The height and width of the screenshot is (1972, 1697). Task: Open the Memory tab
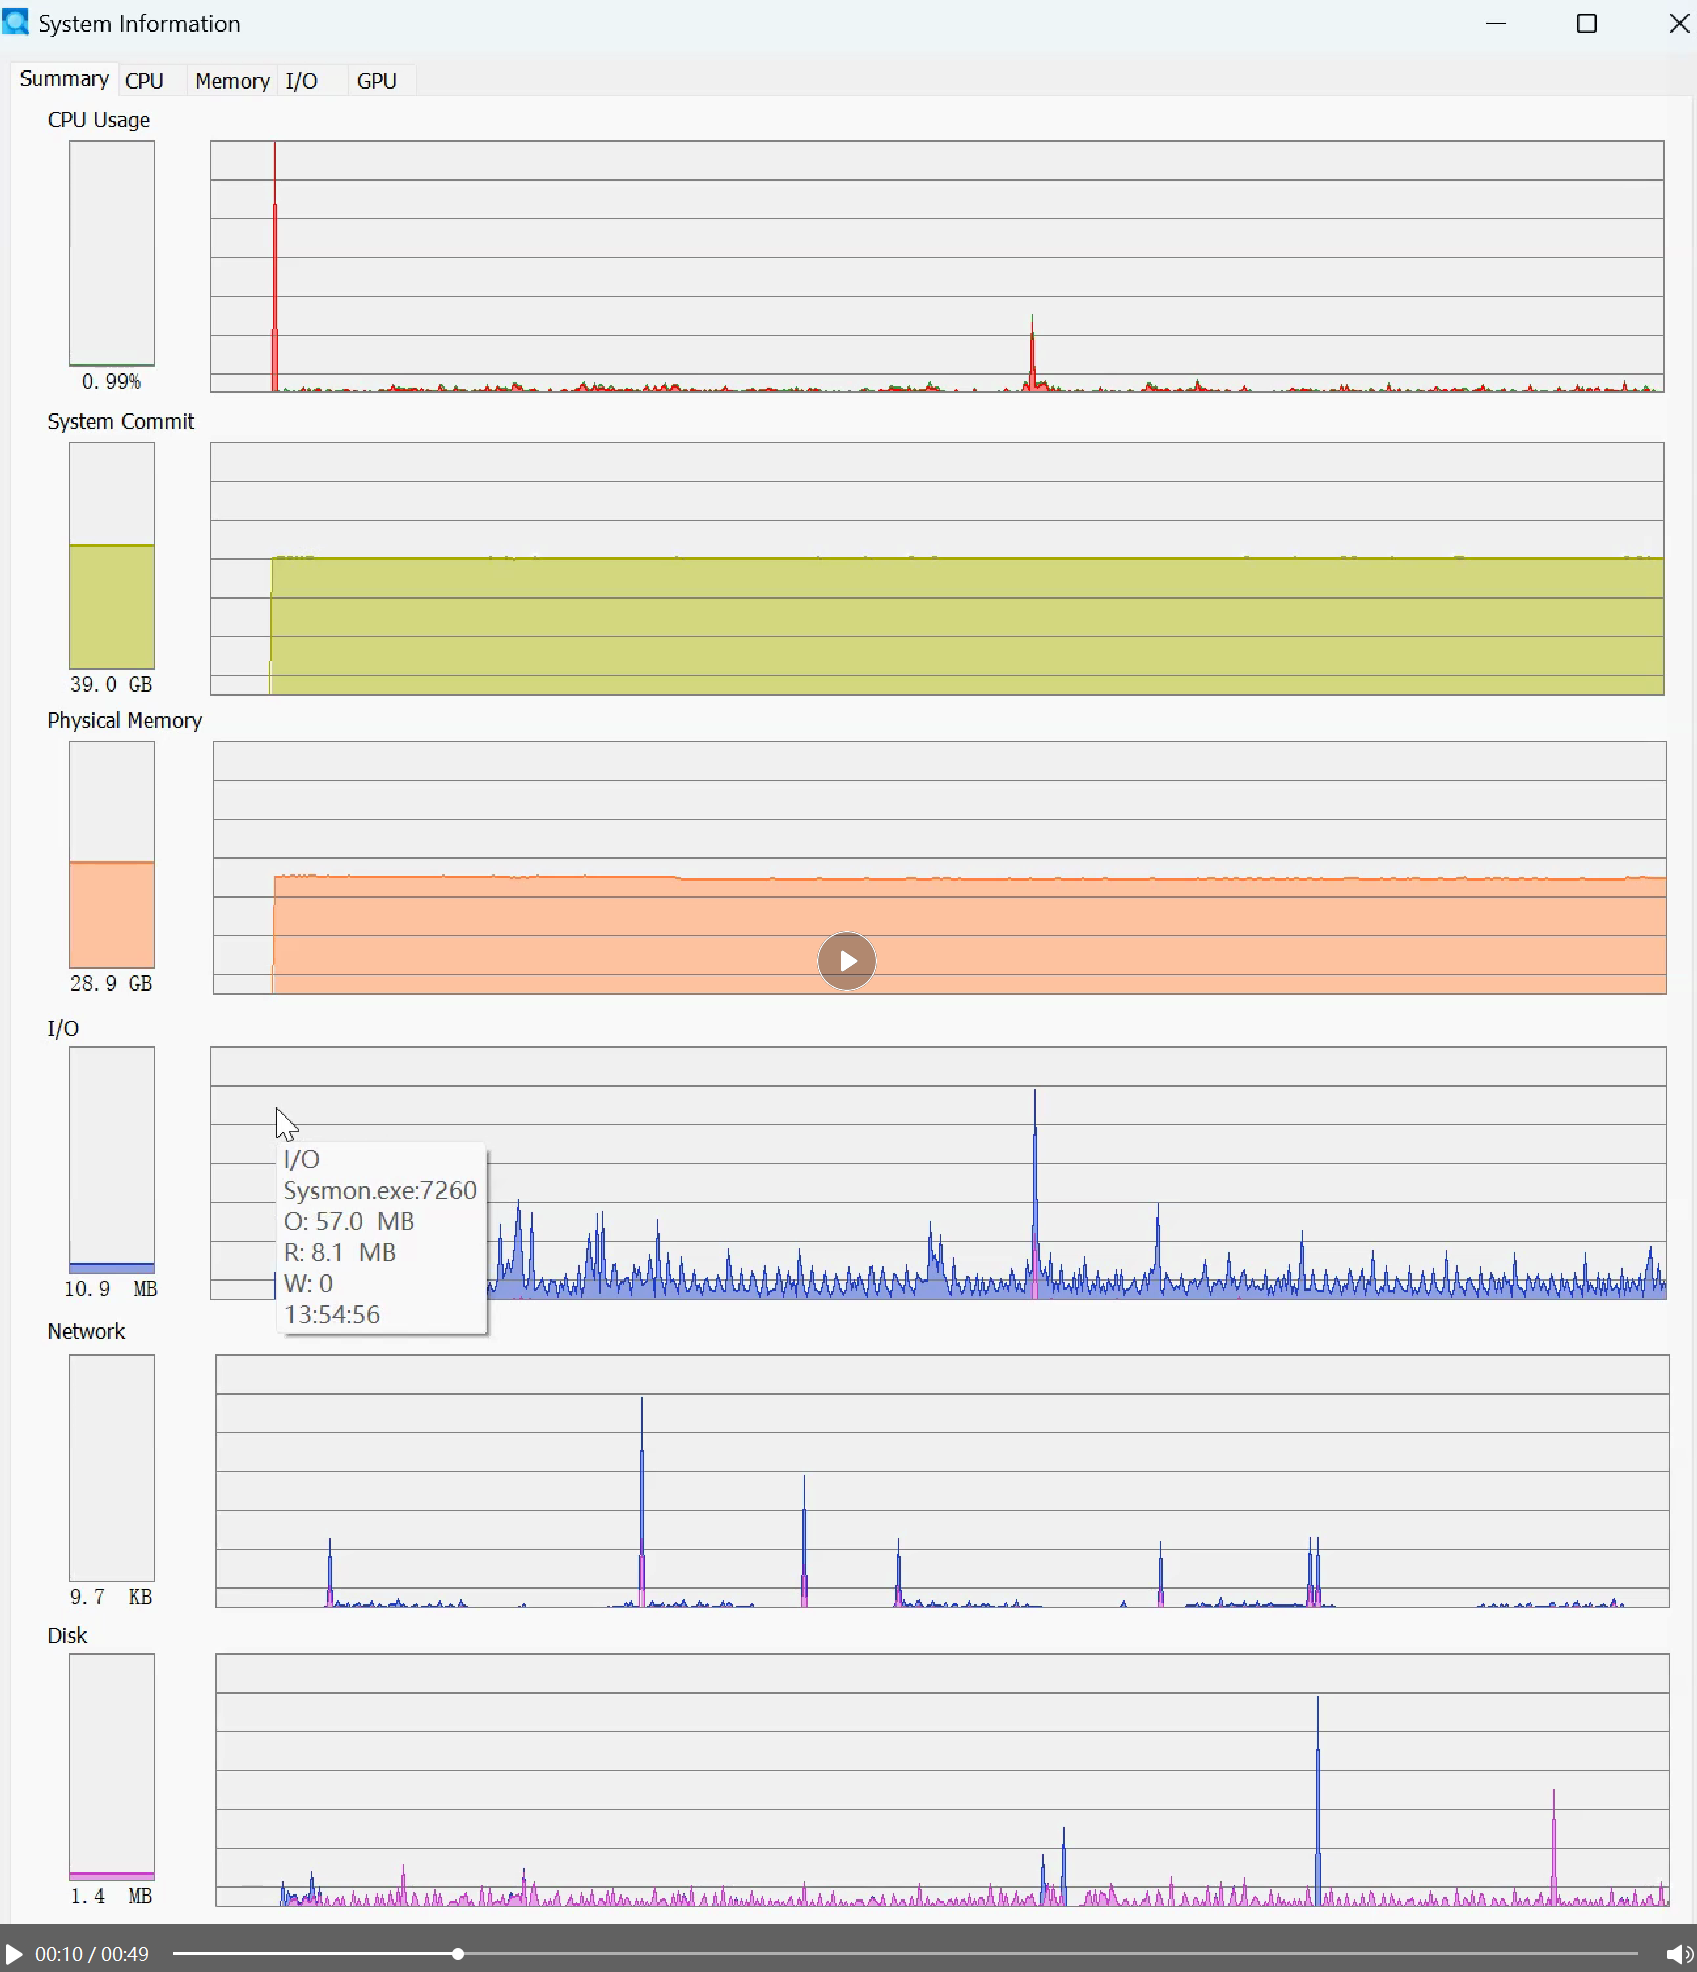[232, 81]
